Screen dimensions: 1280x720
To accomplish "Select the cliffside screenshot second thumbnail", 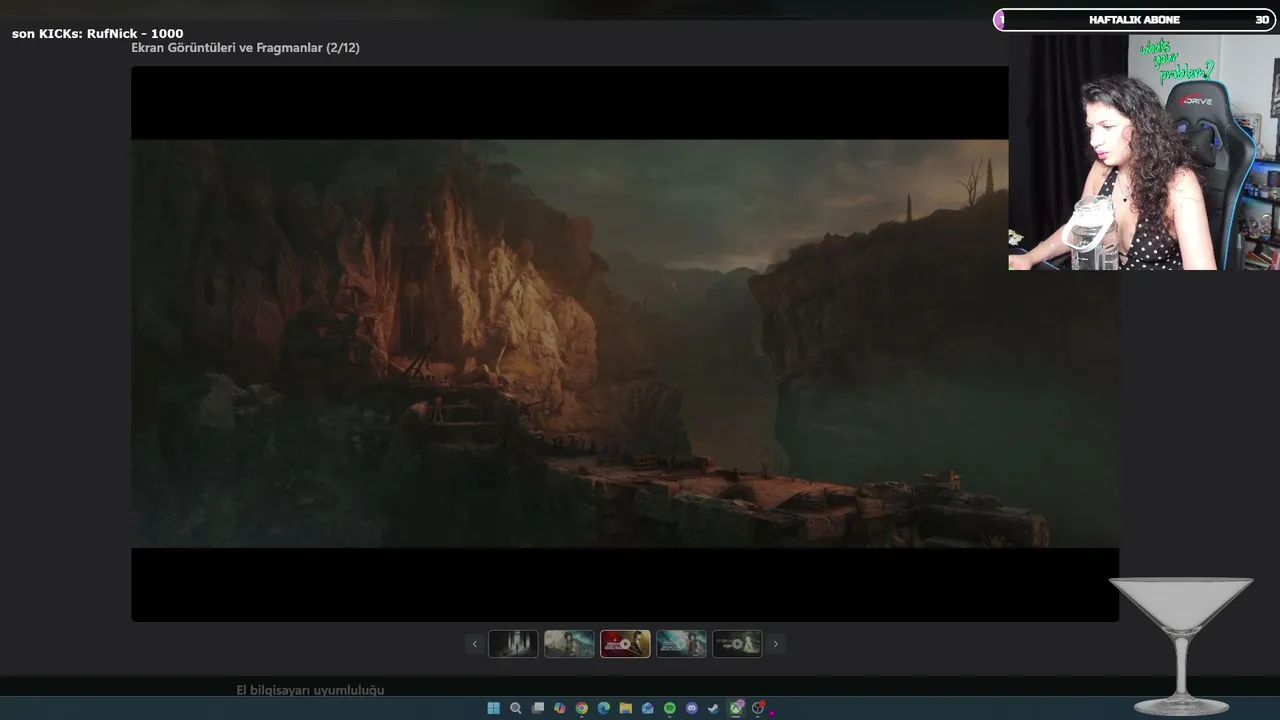I will [569, 644].
